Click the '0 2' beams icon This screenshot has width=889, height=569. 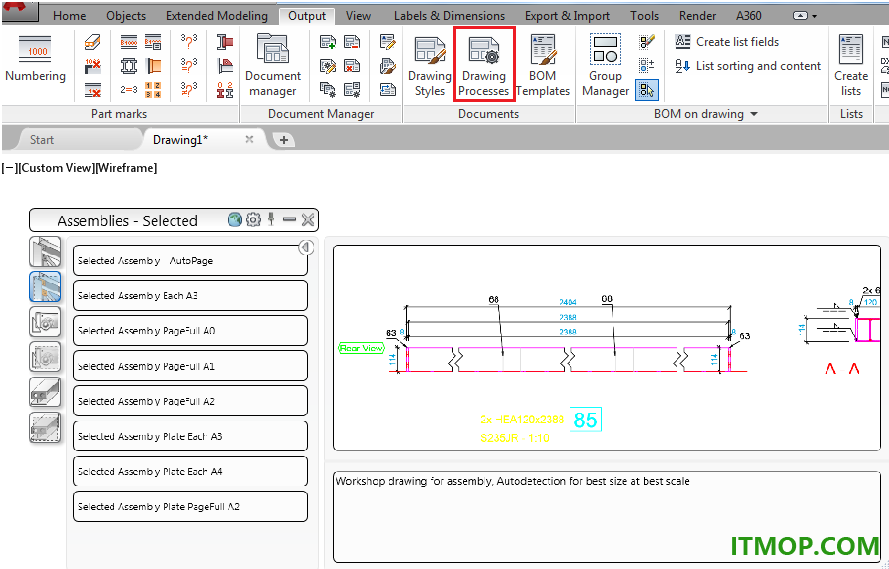(225, 90)
